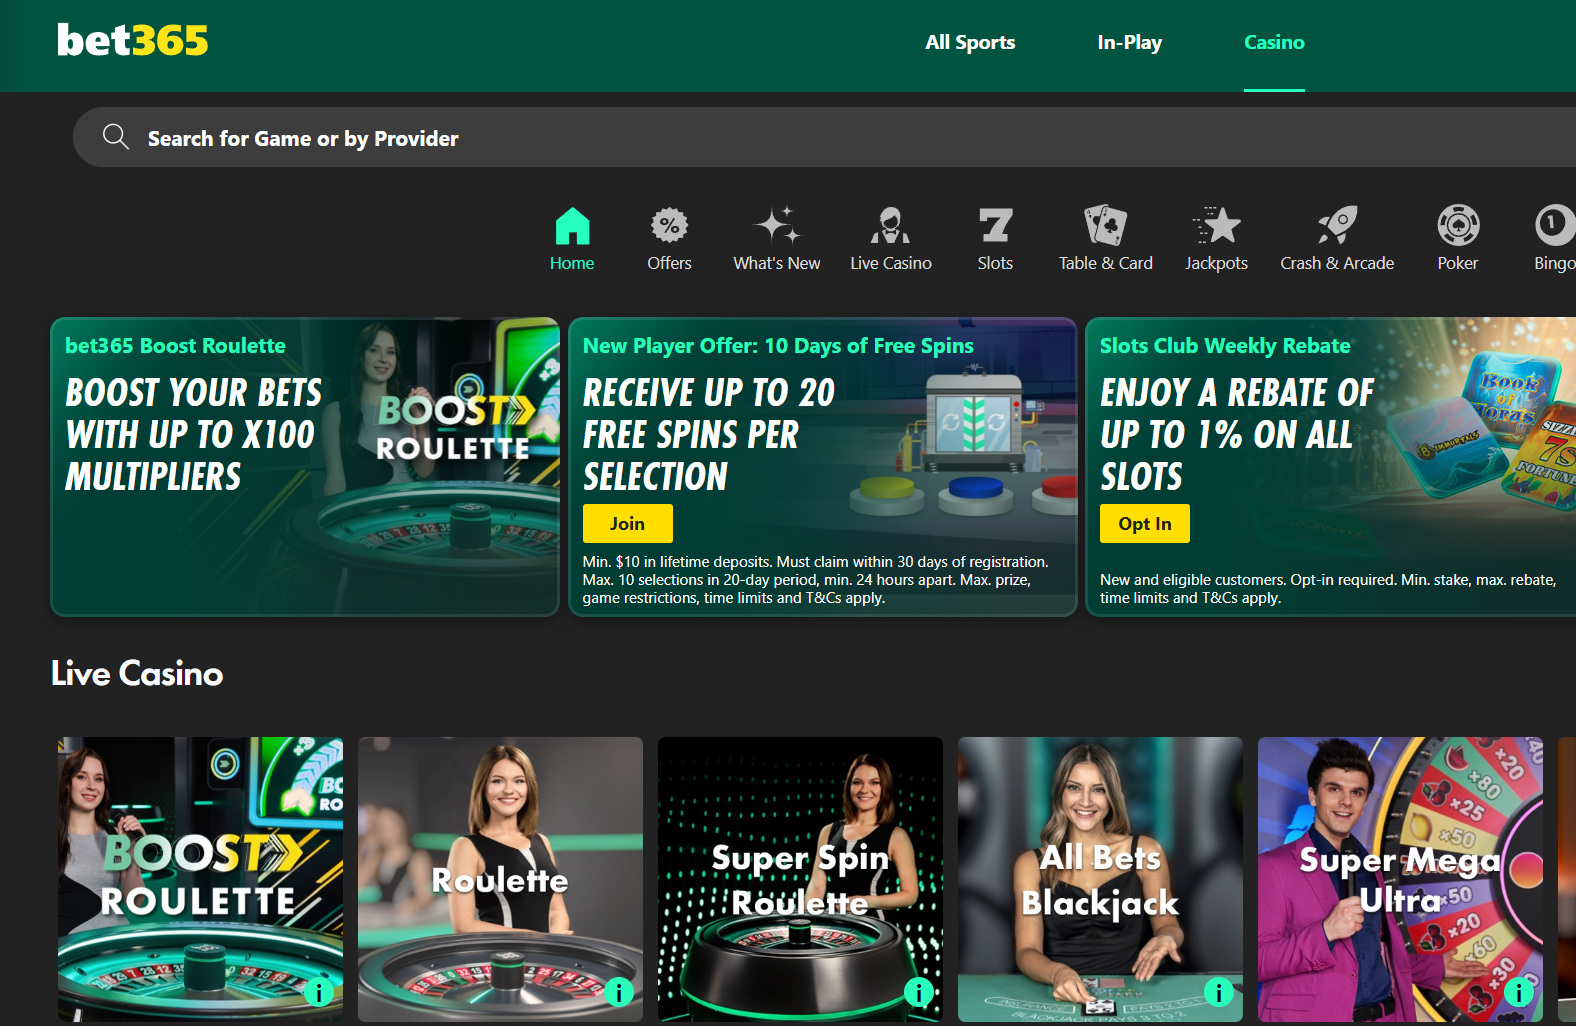Click 'New and eligible customers' terms text
This screenshot has width=1576, height=1026.
(x=1328, y=589)
